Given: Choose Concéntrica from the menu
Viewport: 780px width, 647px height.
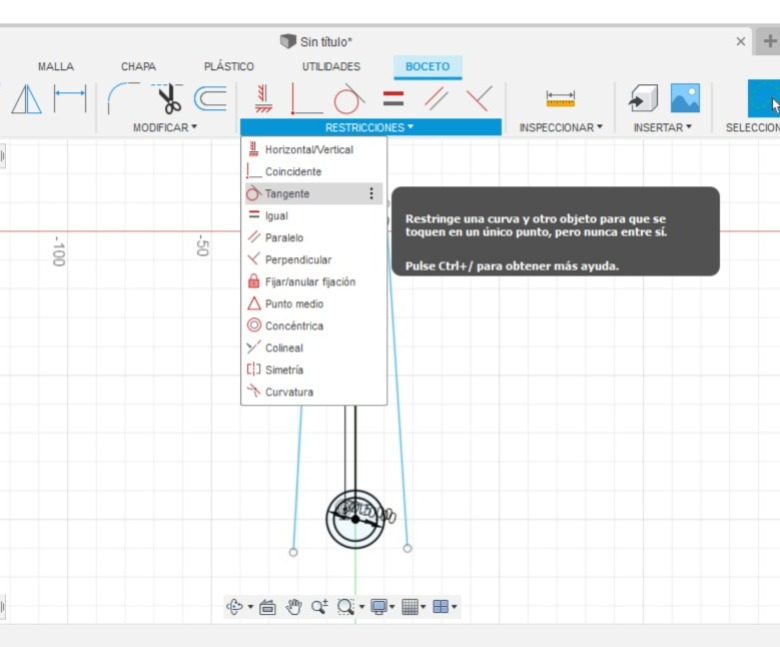Looking at the screenshot, I should click(x=314, y=326).
